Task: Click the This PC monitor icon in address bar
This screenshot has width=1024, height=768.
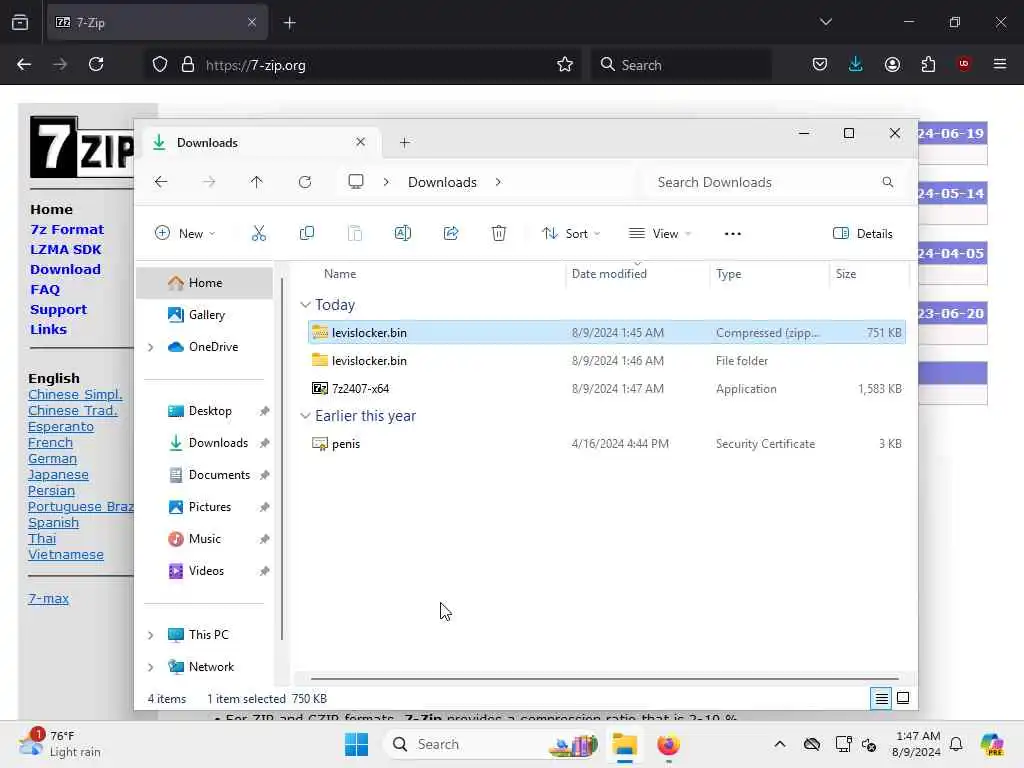Action: point(356,182)
